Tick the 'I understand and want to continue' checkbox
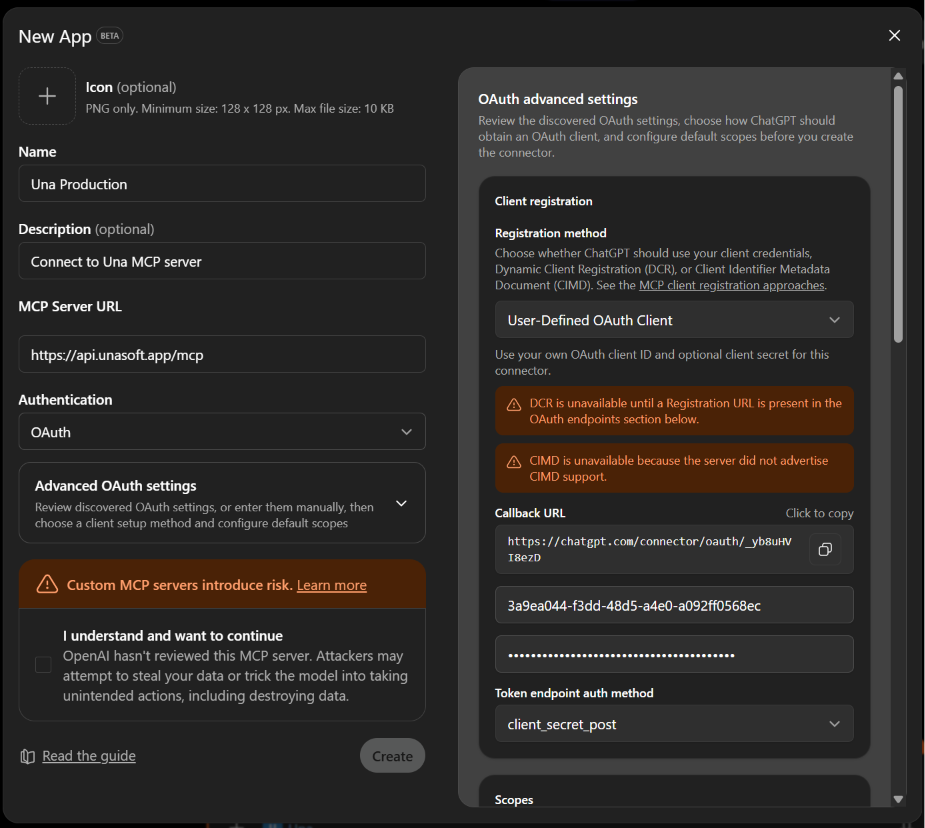Viewport: 925px width, 828px height. [x=43, y=665]
